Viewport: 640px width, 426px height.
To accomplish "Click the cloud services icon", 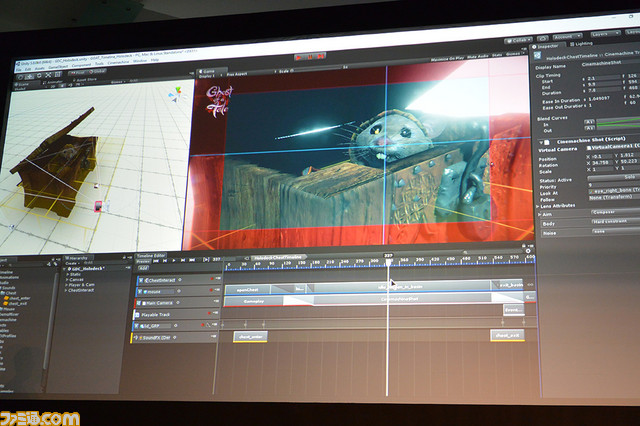I will pyautogui.click(x=542, y=38).
